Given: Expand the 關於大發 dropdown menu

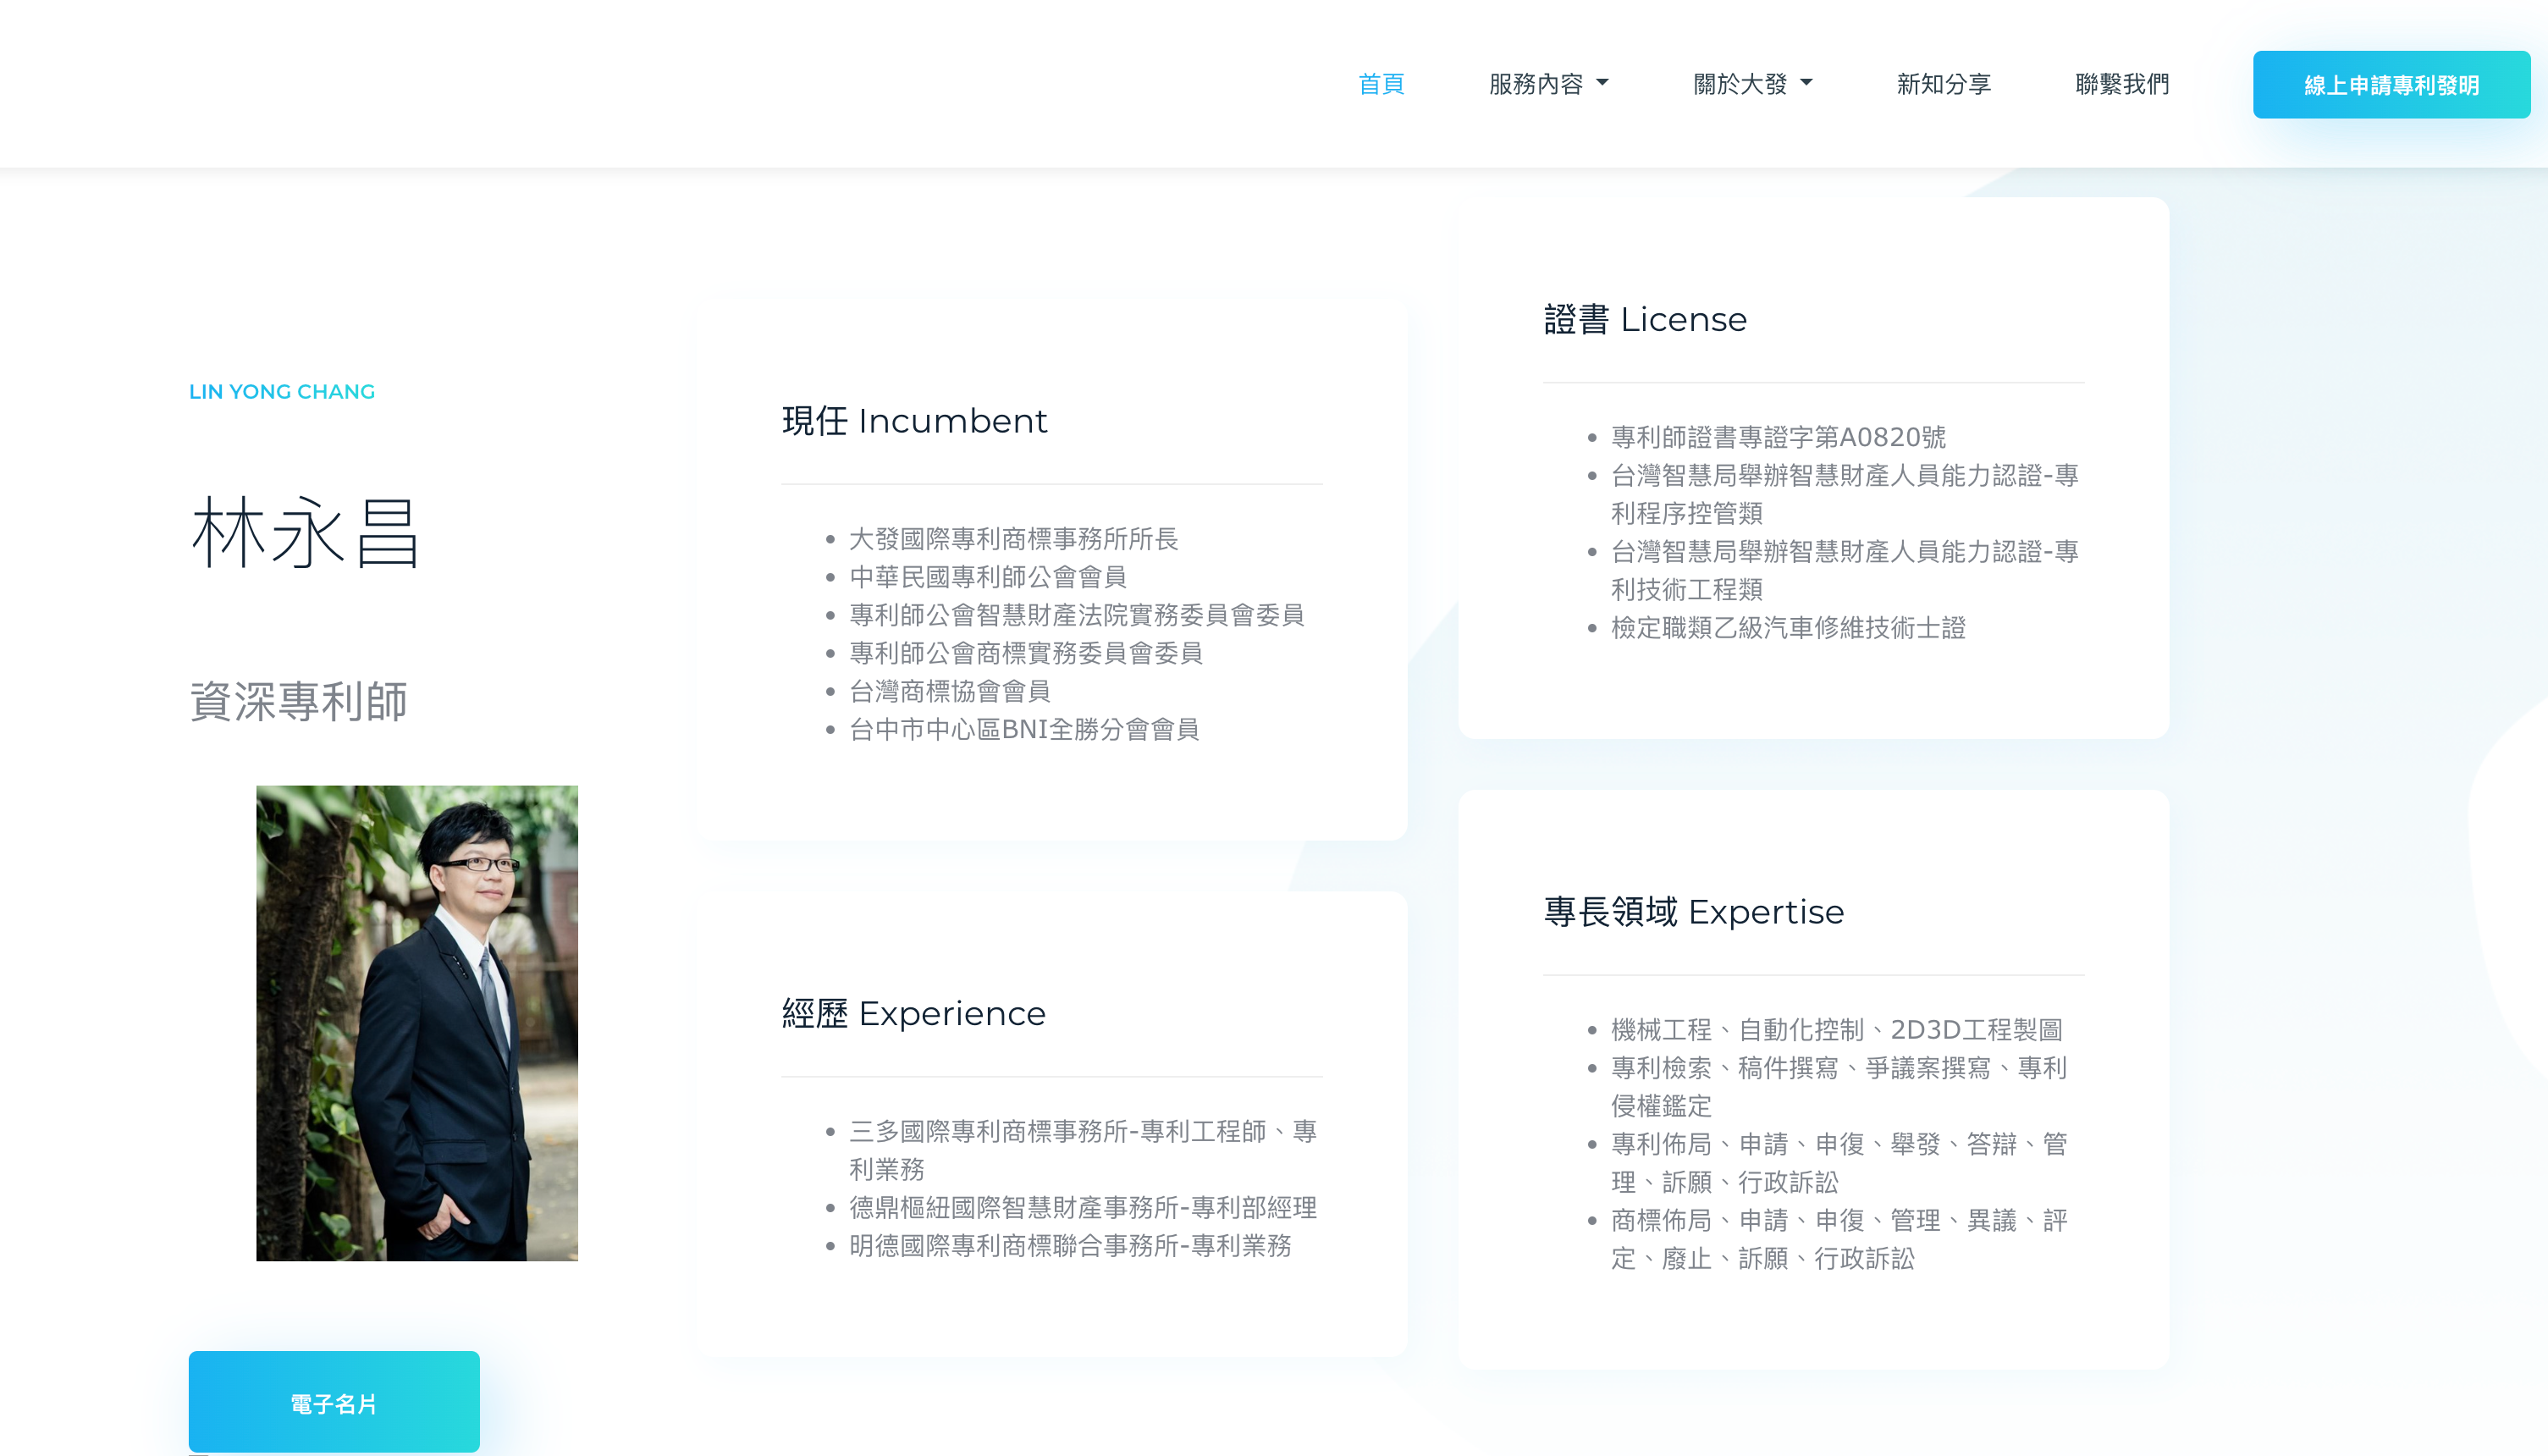Looking at the screenshot, I should click(1752, 84).
